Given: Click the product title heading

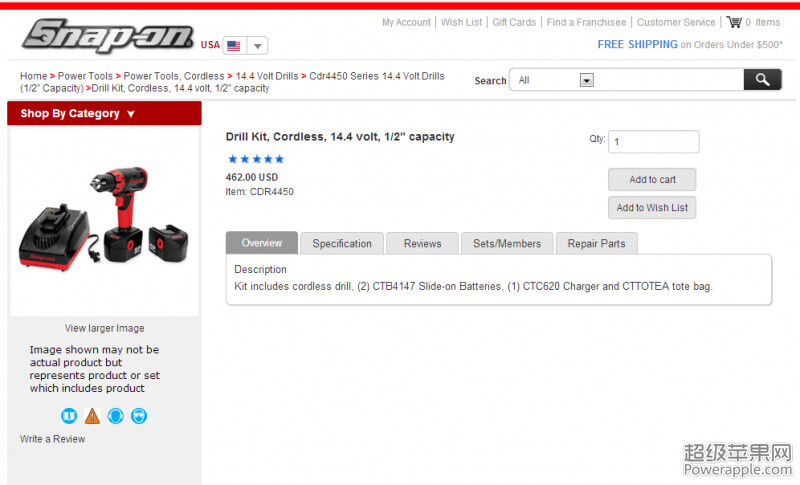Looking at the screenshot, I should click(340, 137).
